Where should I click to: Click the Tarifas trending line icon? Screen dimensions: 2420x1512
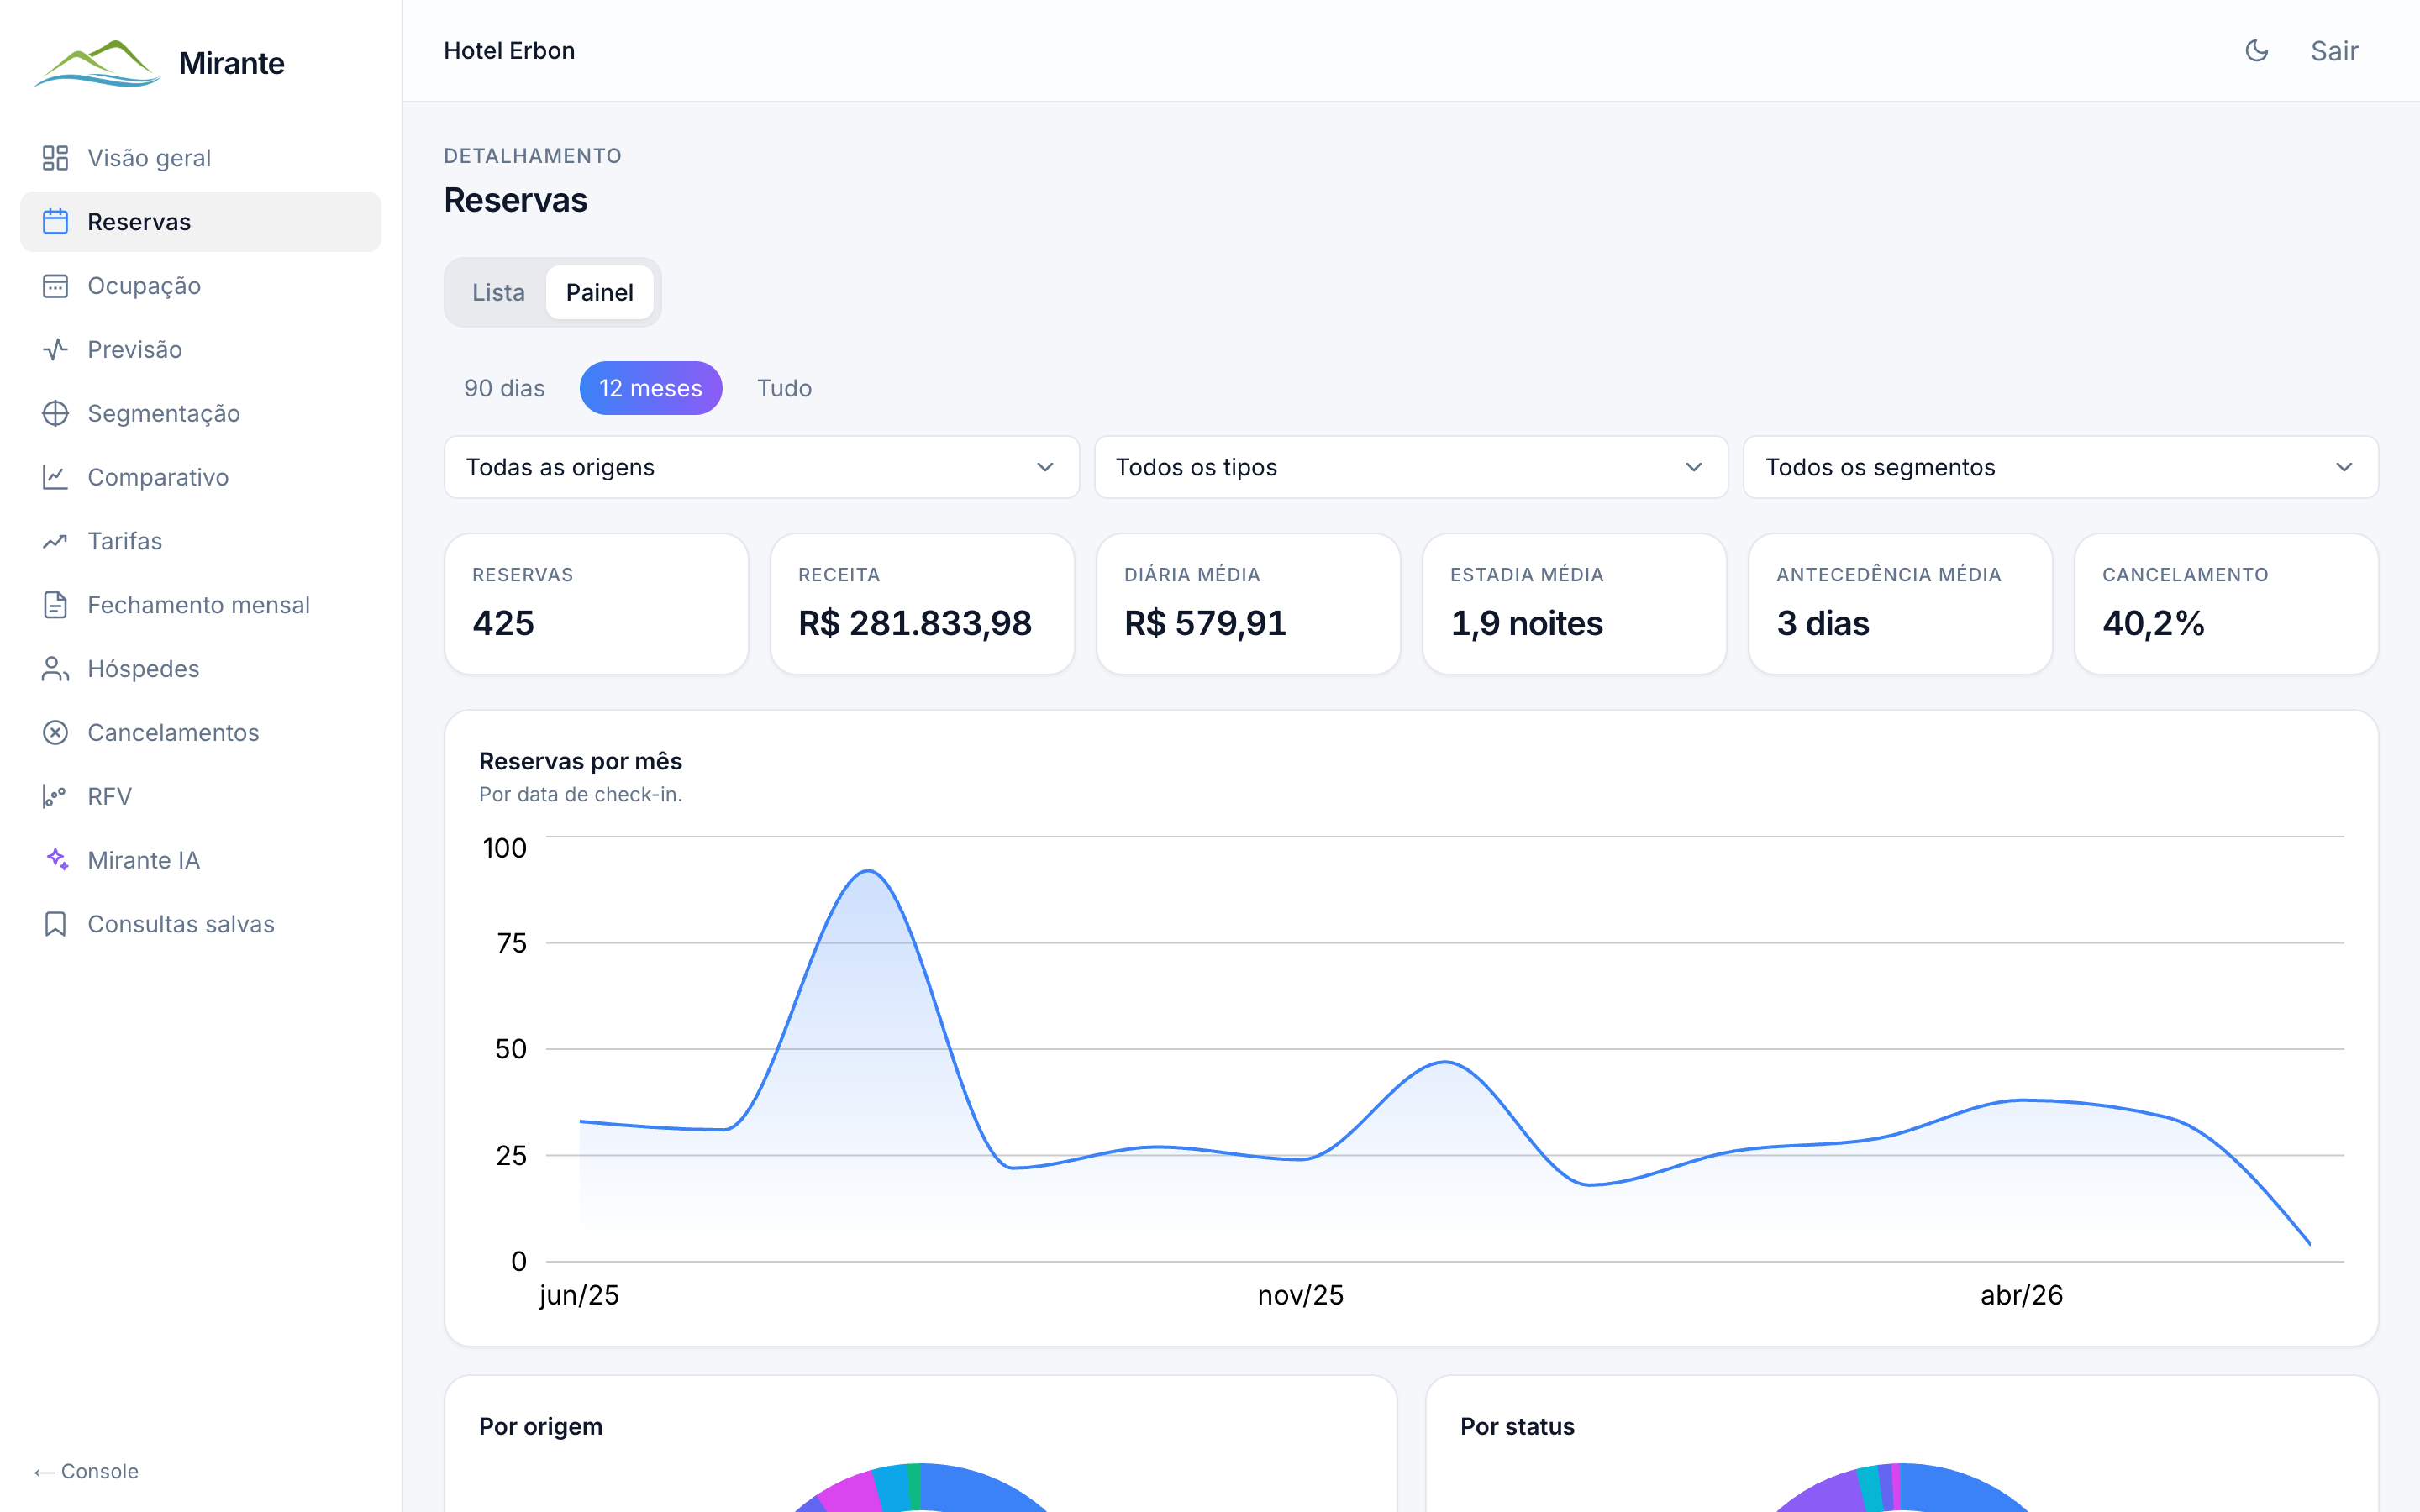coord(55,541)
